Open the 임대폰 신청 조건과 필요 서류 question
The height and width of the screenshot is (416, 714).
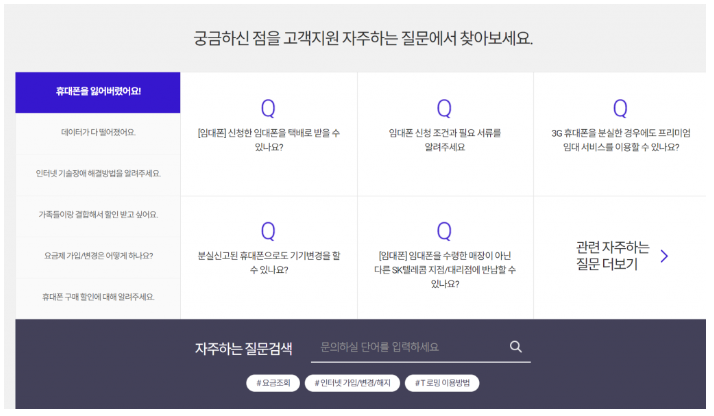point(444,139)
